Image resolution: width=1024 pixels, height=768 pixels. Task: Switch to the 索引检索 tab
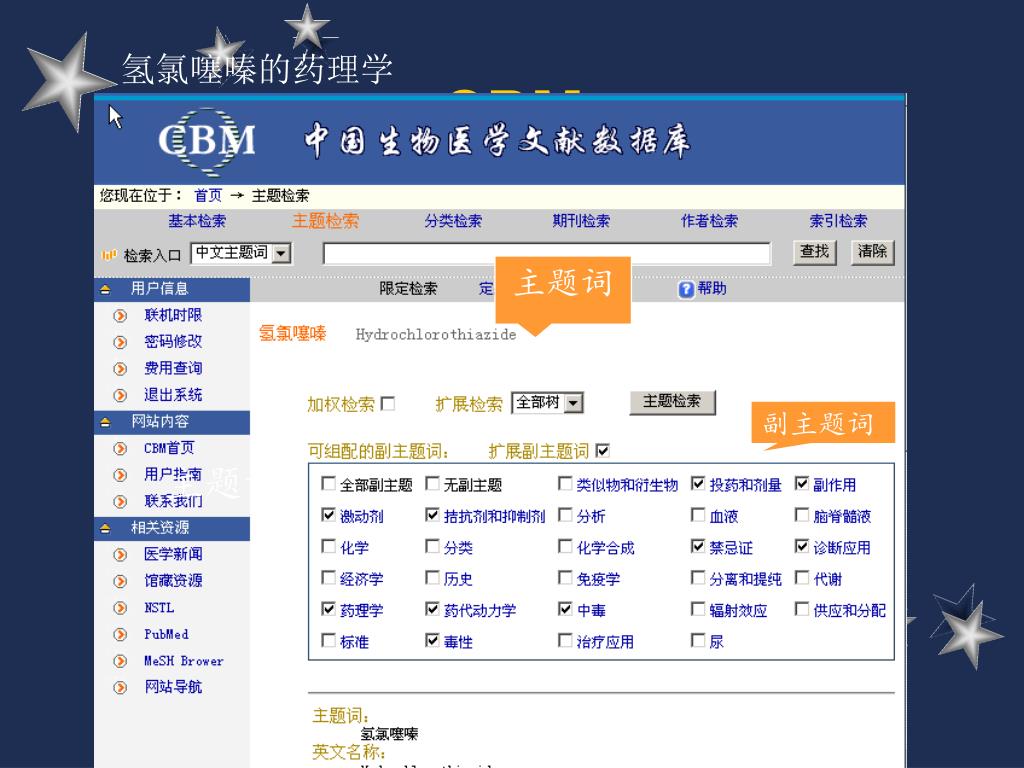click(839, 221)
